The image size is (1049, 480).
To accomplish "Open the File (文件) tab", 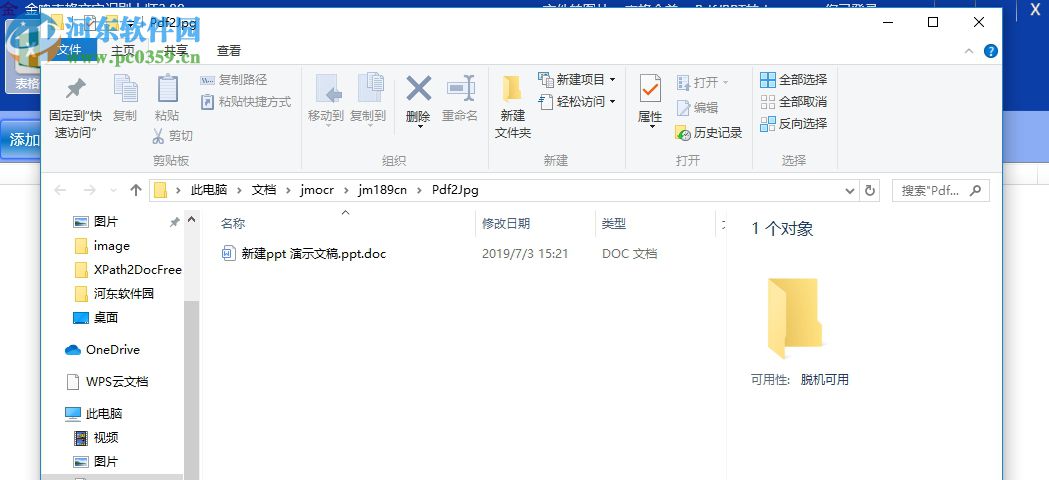I will pyautogui.click(x=69, y=50).
